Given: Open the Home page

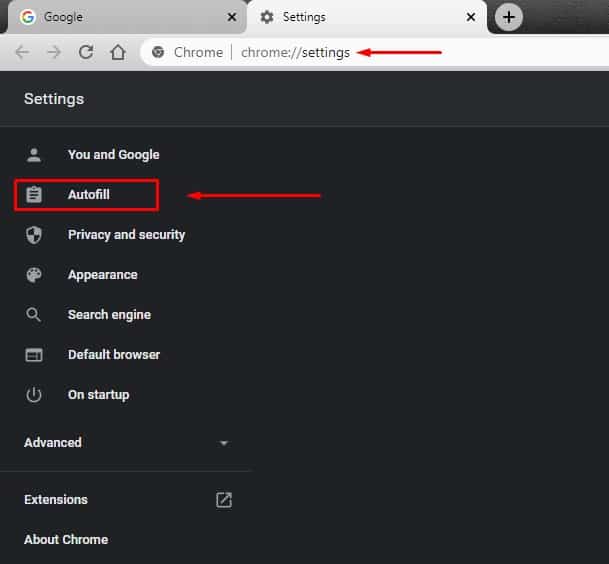Looking at the screenshot, I should point(118,52).
